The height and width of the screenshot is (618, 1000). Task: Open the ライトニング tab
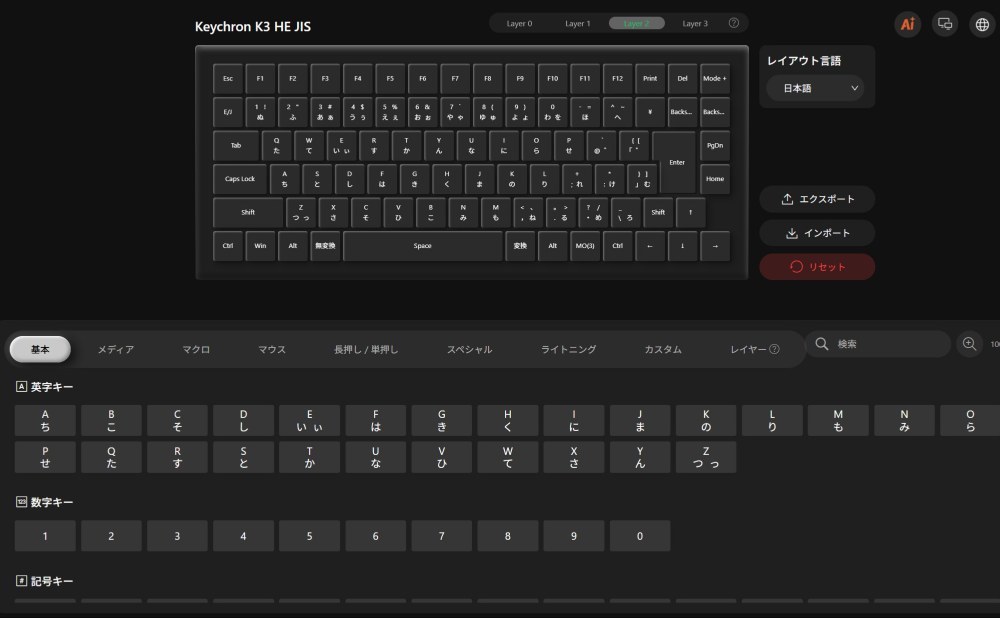pyautogui.click(x=568, y=349)
